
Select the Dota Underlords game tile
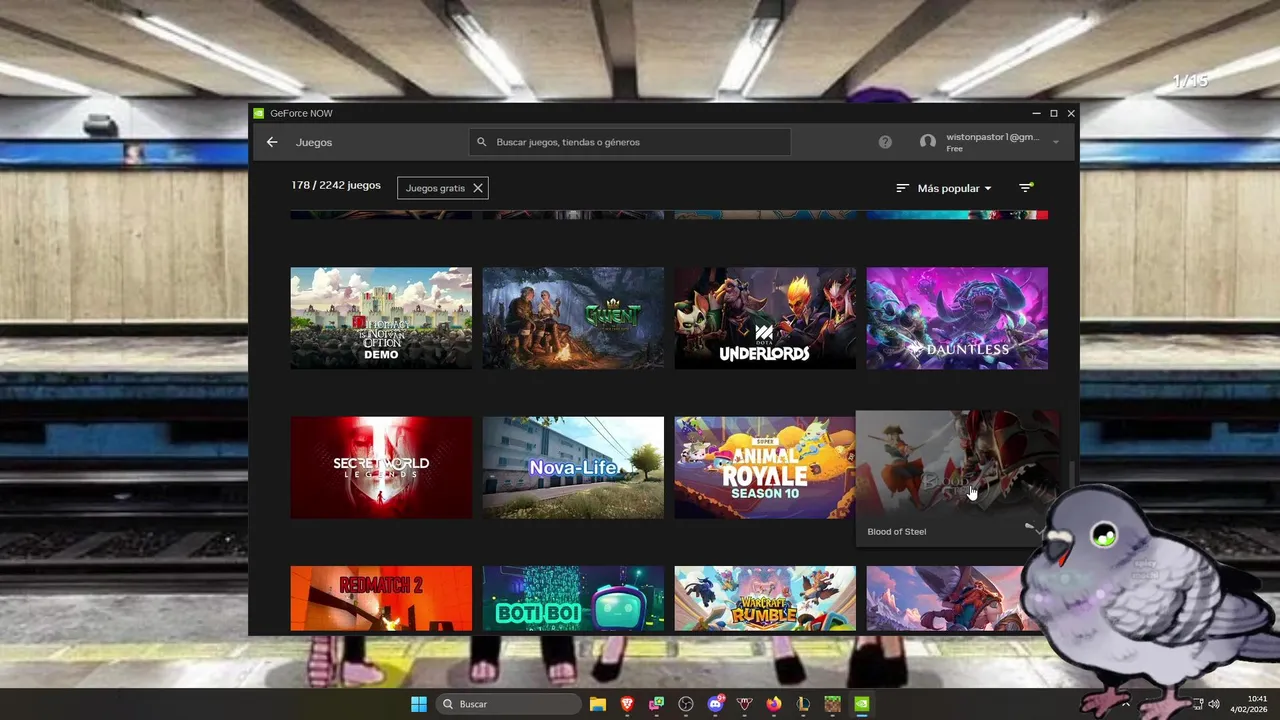coord(765,318)
